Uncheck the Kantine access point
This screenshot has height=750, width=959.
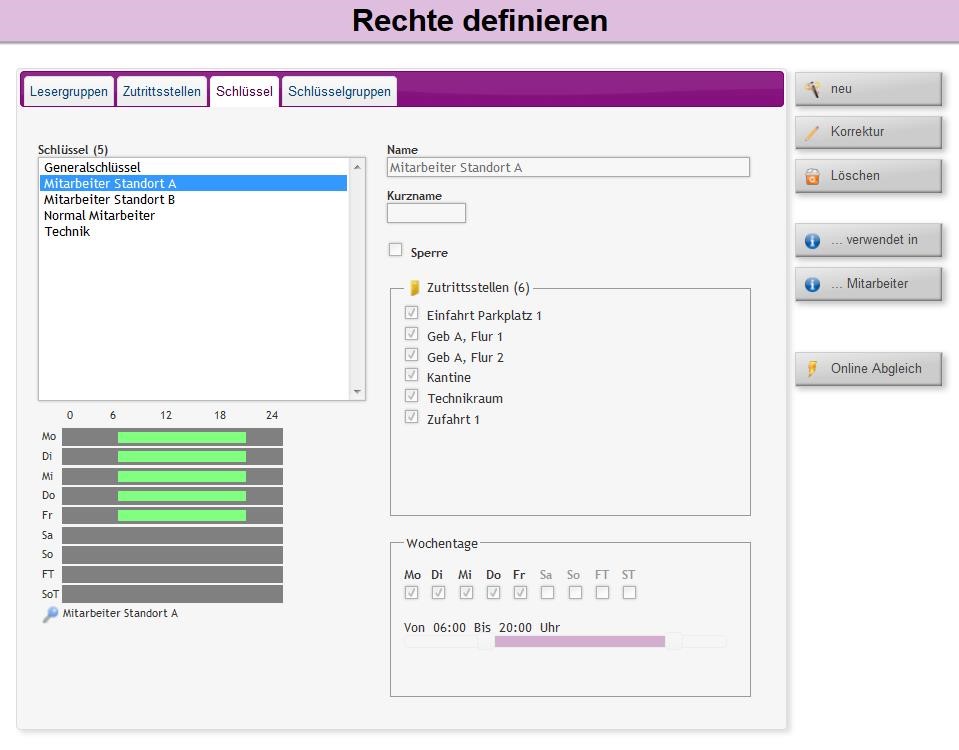tap(411, 375)
